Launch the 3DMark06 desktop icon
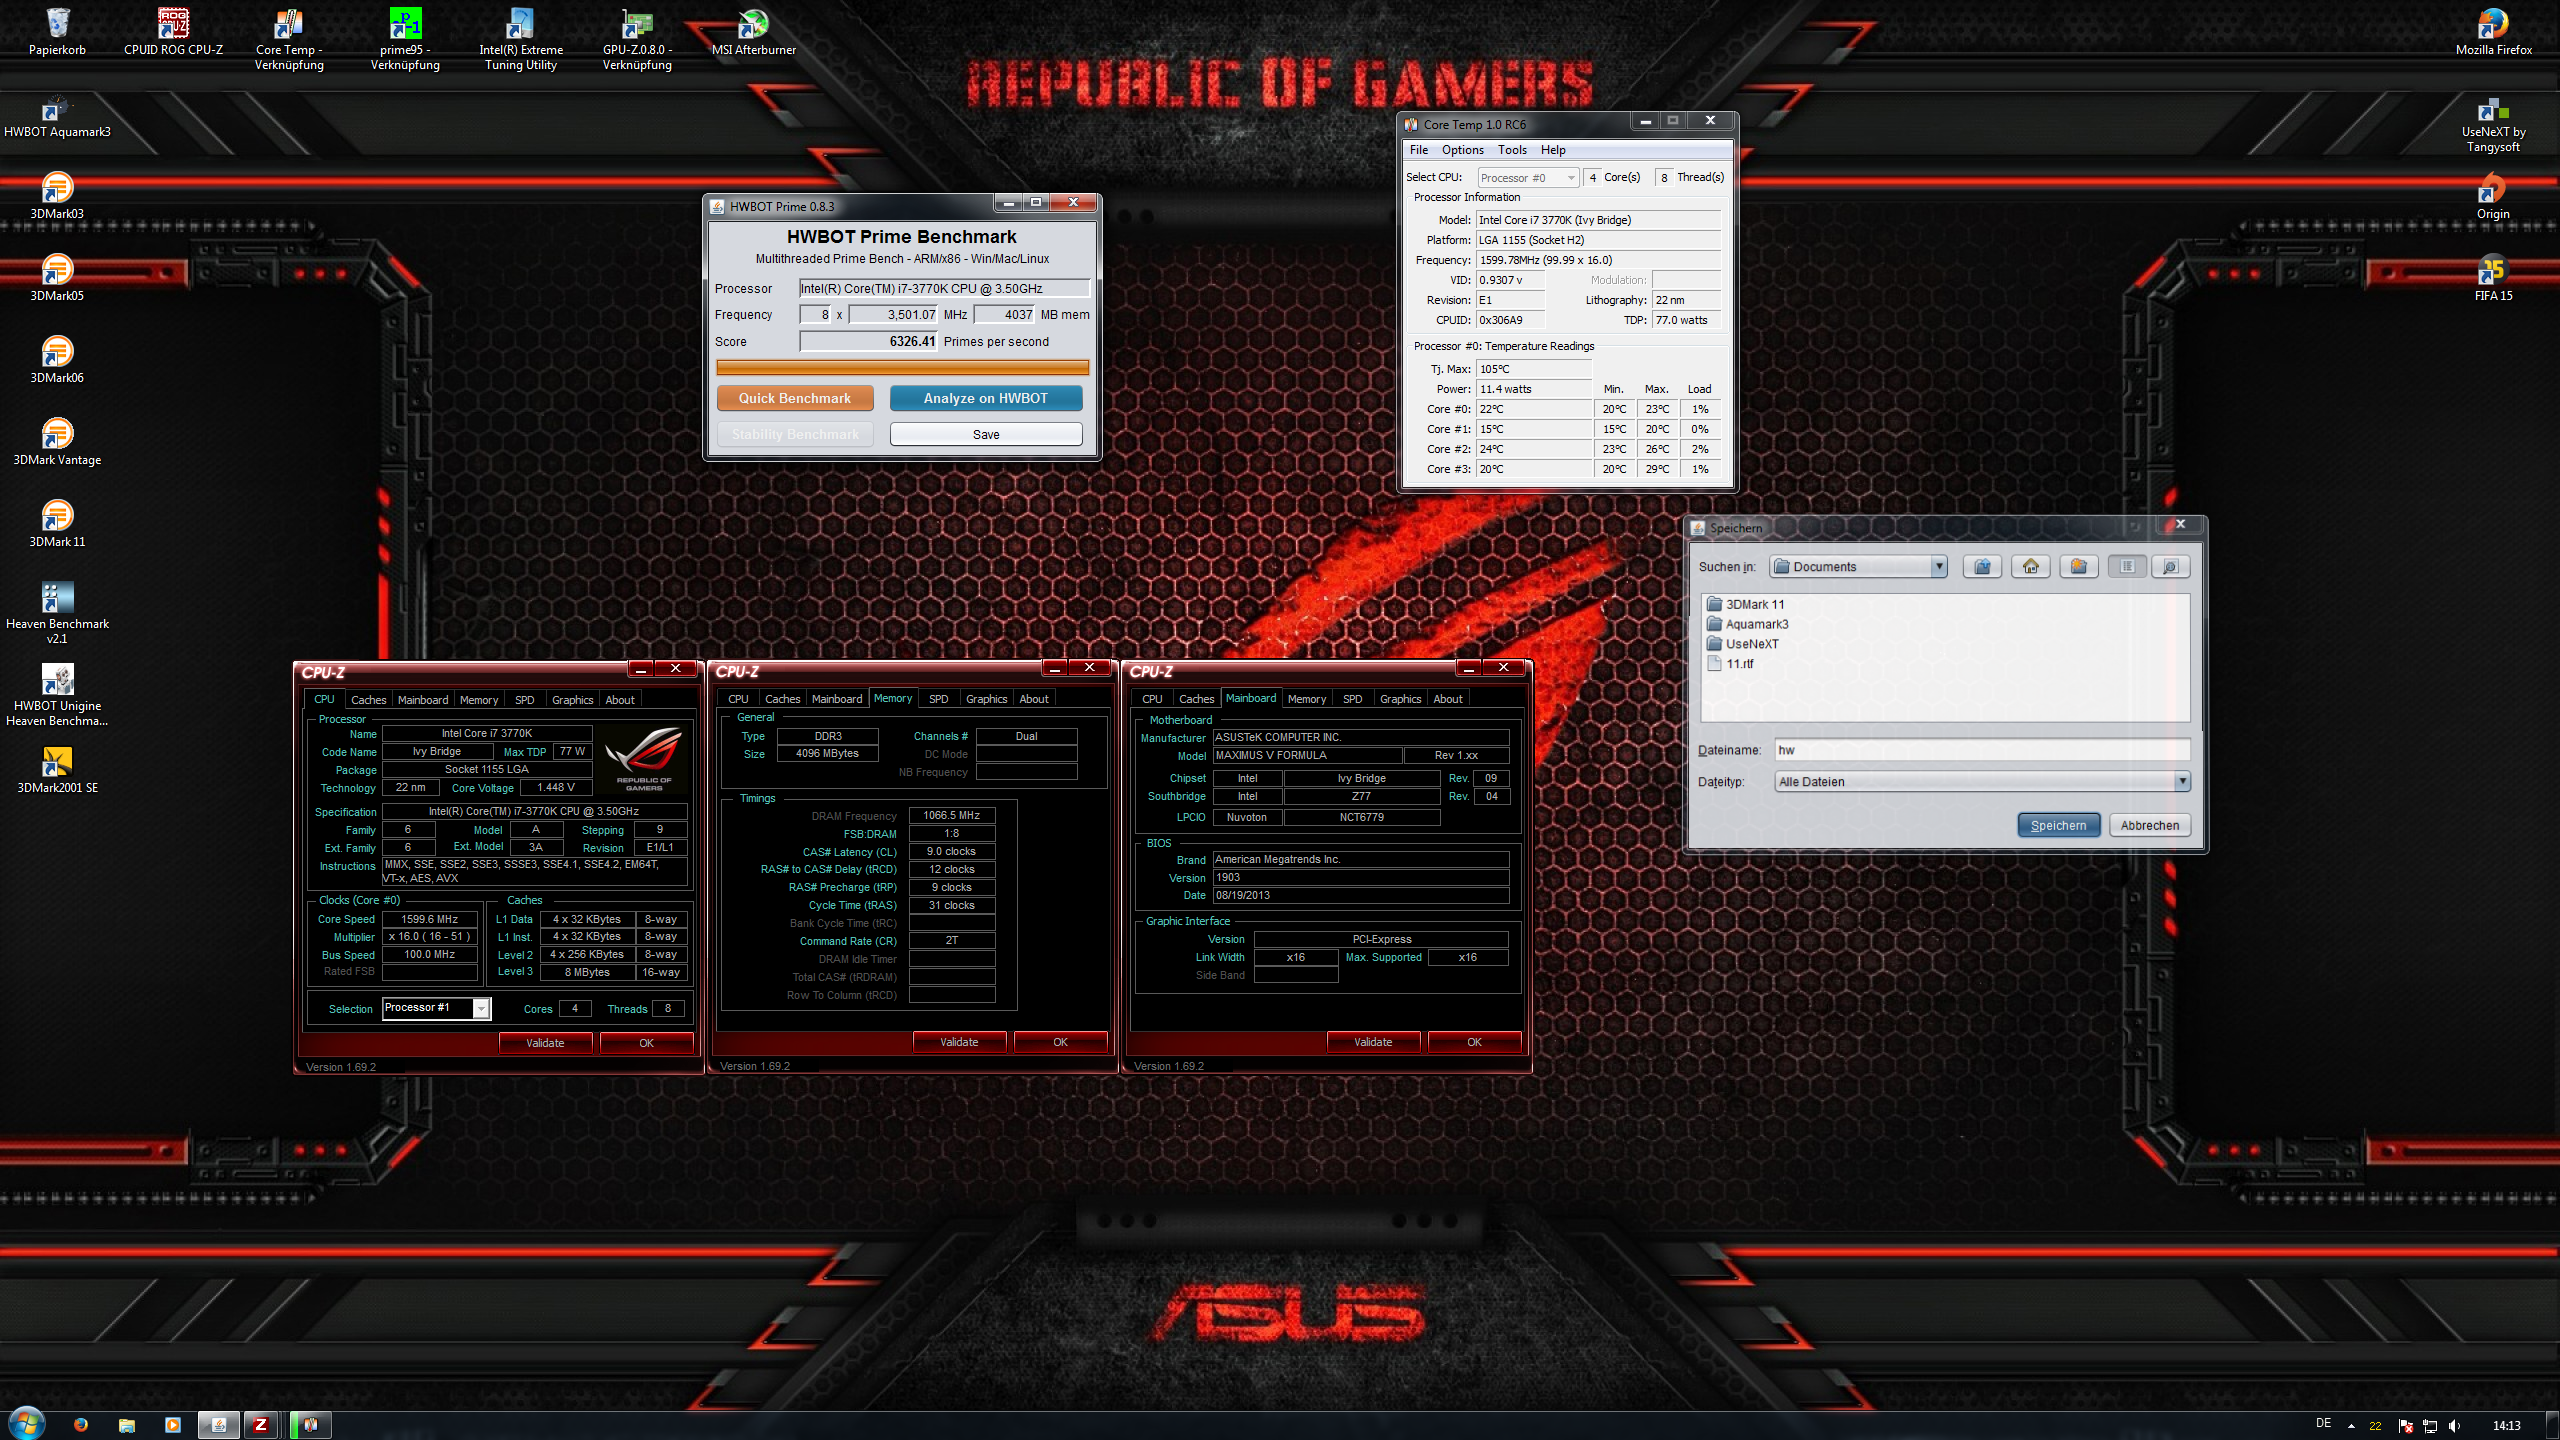This screenshot has width=2560, height=1440. click(x=57, y=359)
